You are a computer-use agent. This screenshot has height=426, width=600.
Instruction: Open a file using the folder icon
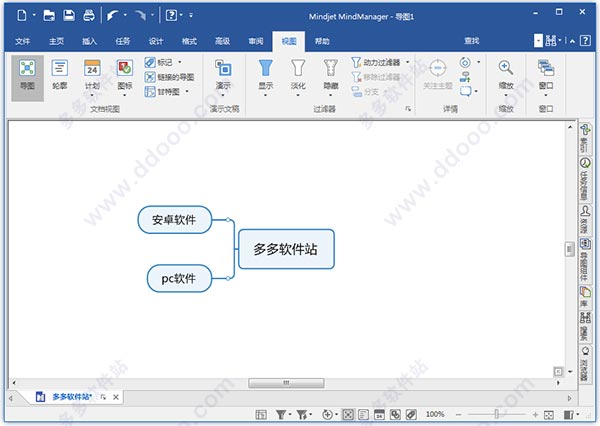tap(49, 15)
